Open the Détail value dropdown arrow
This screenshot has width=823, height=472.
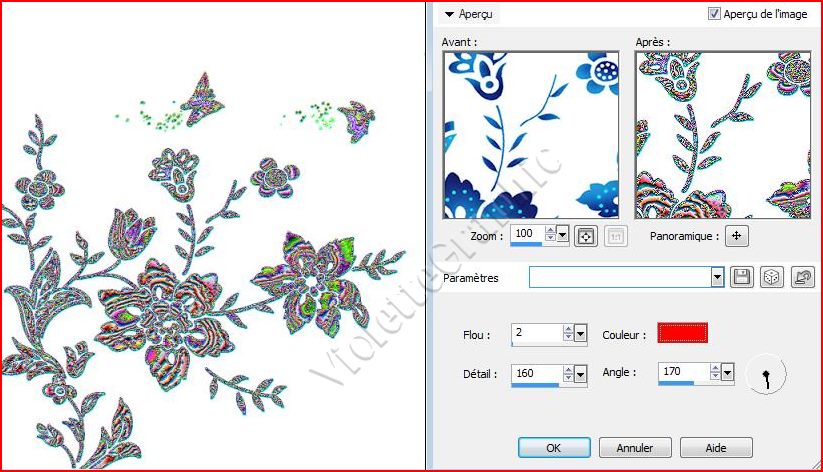pos(581,374)
